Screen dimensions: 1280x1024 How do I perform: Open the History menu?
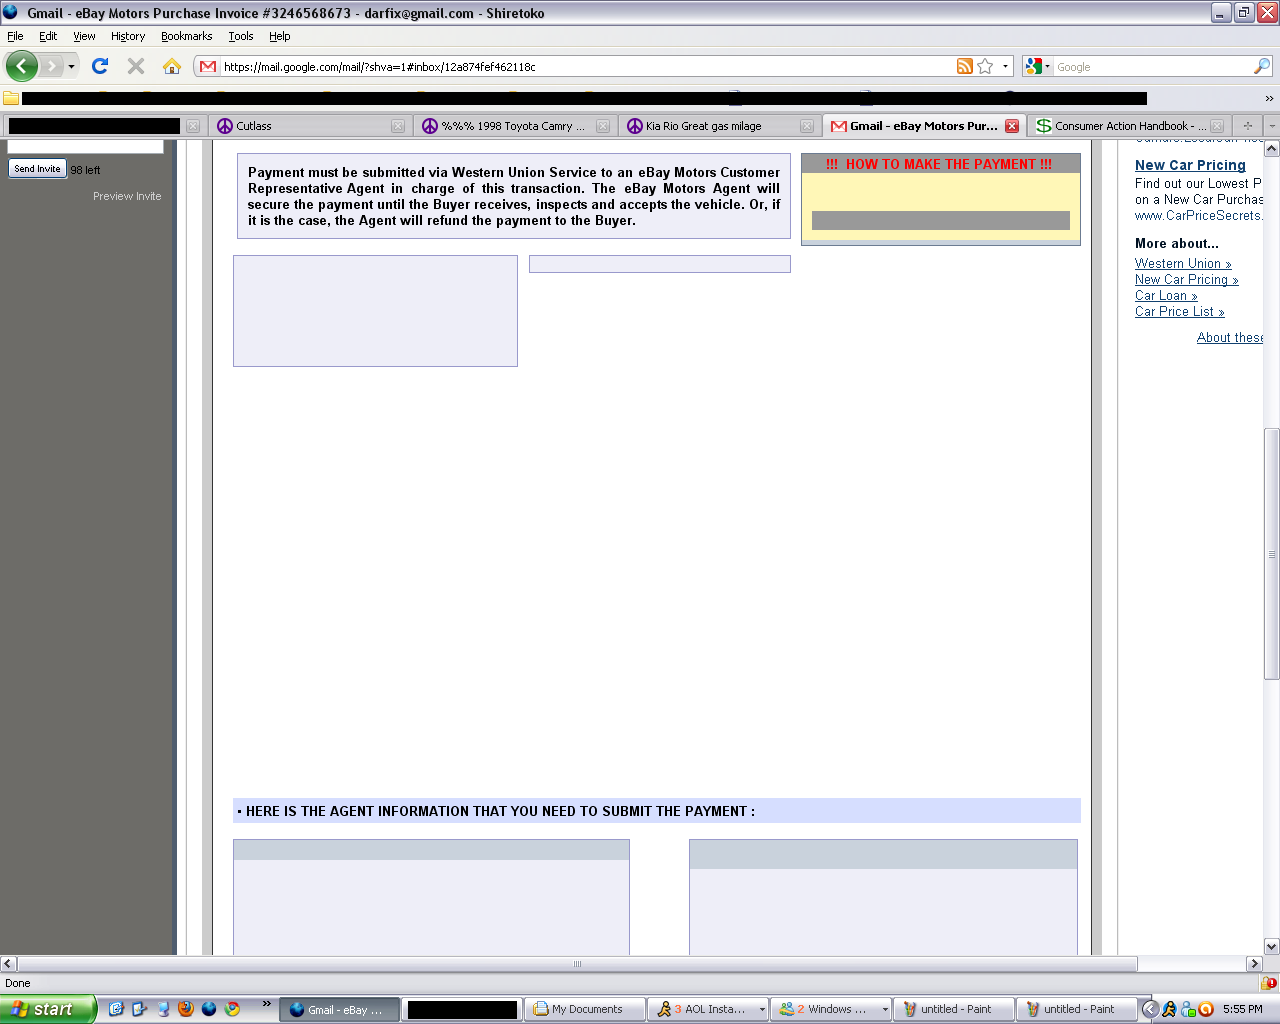tap(128, 36)
